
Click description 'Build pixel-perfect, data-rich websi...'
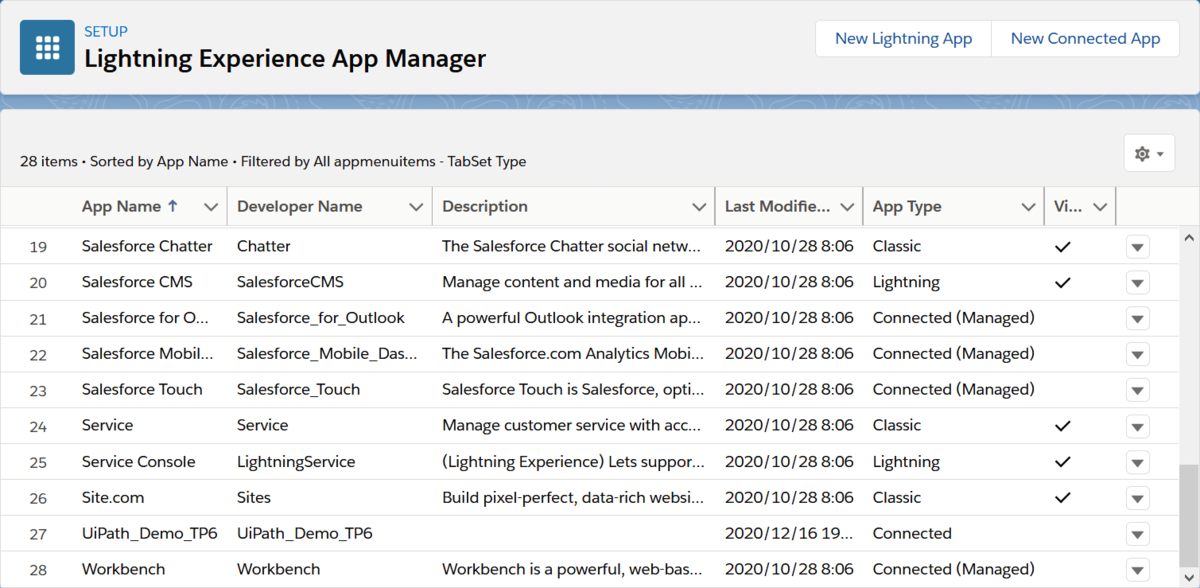572,497
